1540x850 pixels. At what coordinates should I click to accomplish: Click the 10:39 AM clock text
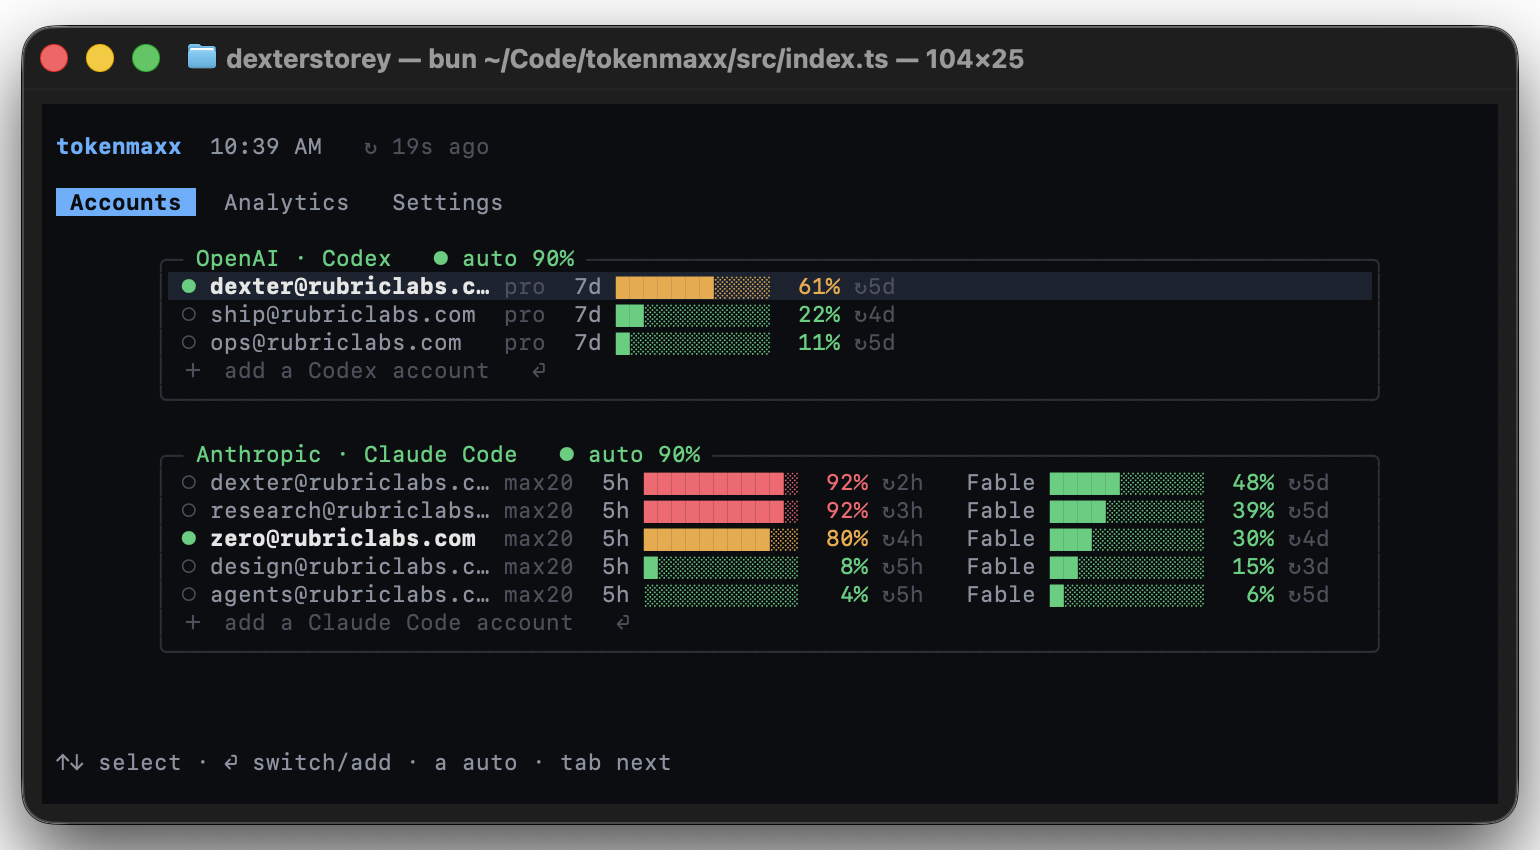266,147
